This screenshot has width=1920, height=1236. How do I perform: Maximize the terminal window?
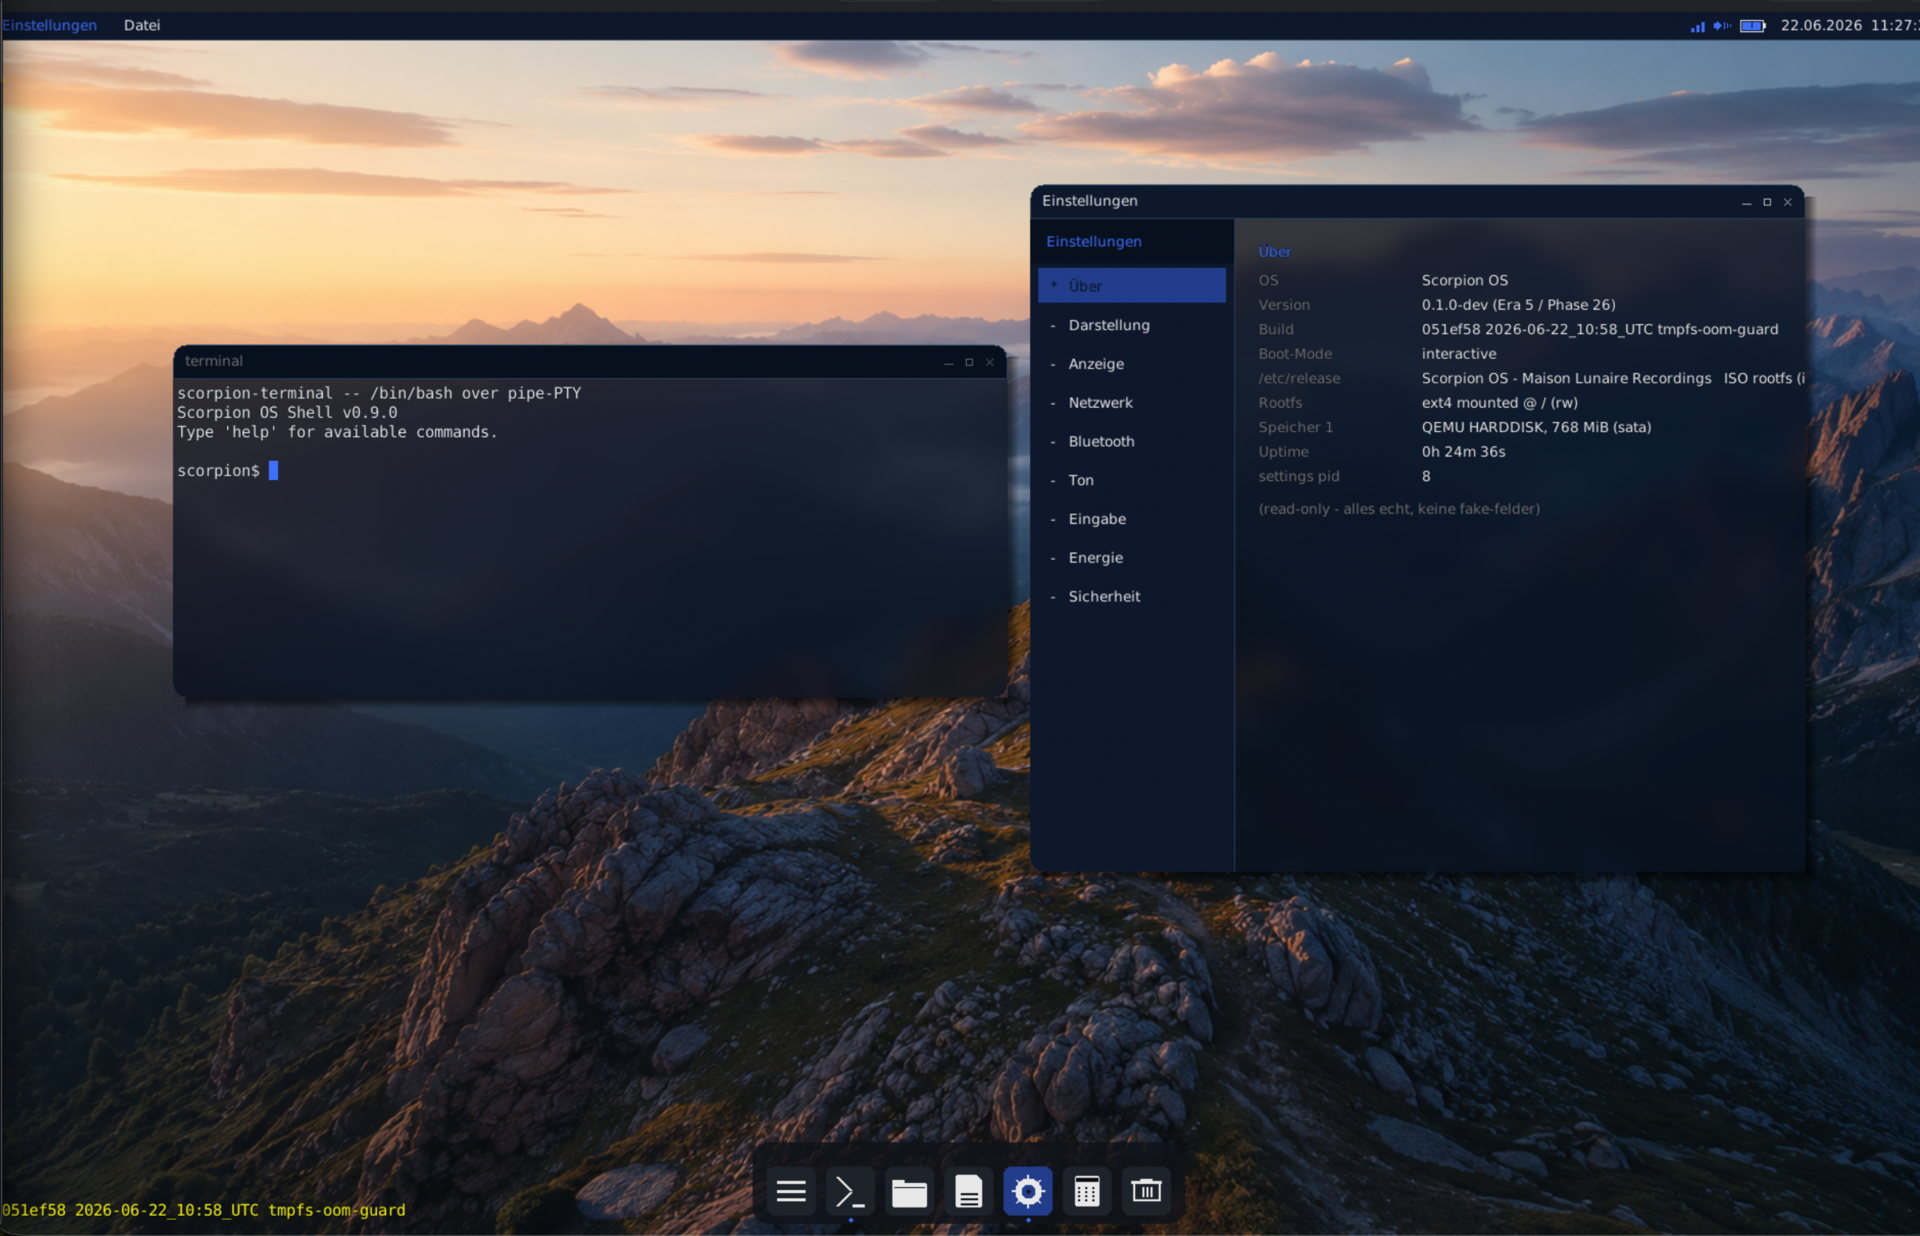(x=969, y=362)
